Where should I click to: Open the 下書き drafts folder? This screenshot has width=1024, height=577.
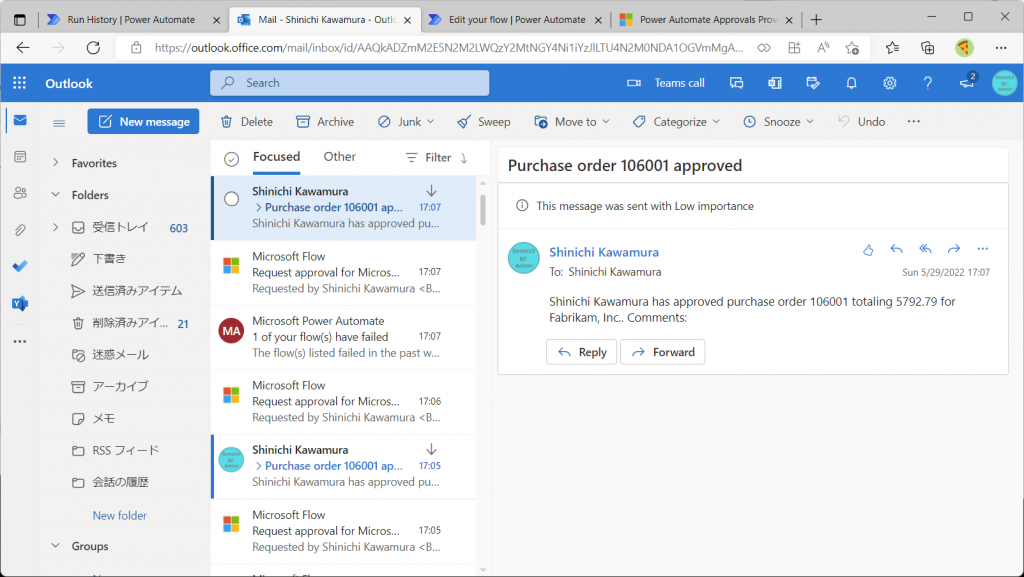109,259
